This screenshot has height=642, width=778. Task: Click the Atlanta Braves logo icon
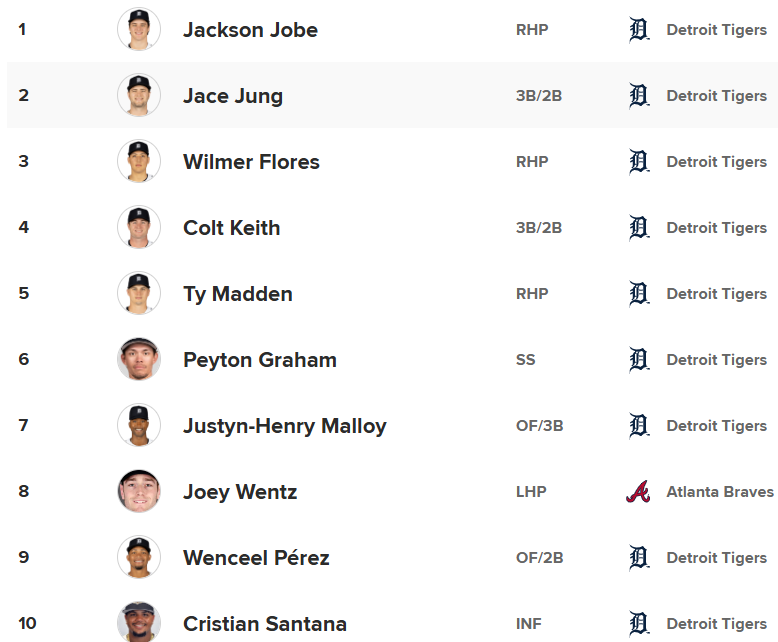point(638,492)
